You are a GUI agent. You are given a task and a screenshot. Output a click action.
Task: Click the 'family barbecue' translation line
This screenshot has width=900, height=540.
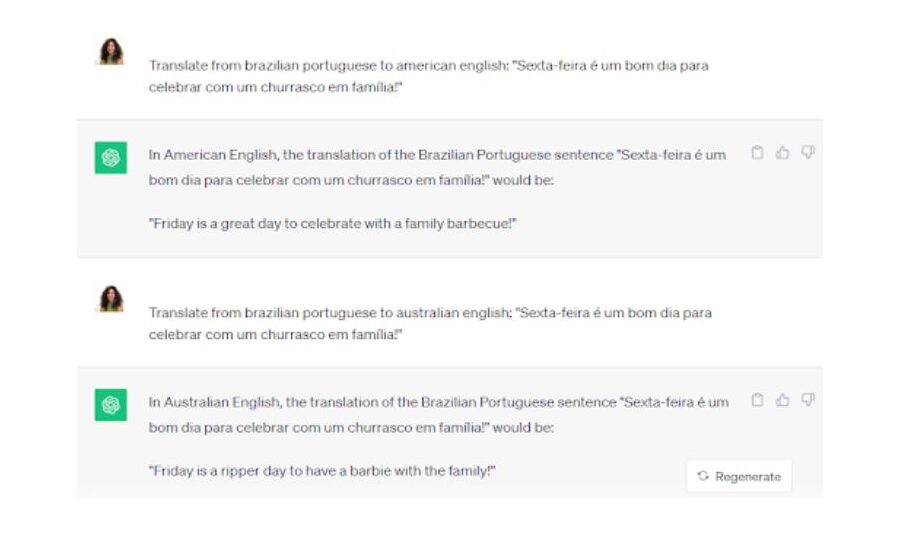[332, 224]
